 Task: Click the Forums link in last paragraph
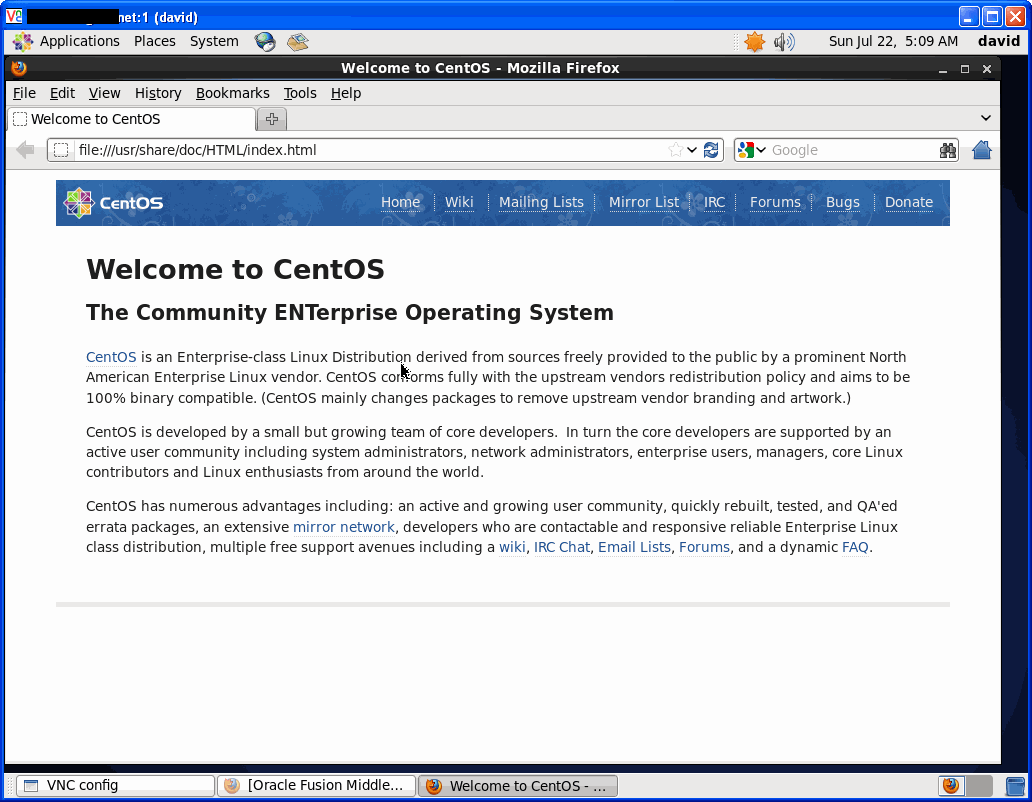tap(704, 547)
